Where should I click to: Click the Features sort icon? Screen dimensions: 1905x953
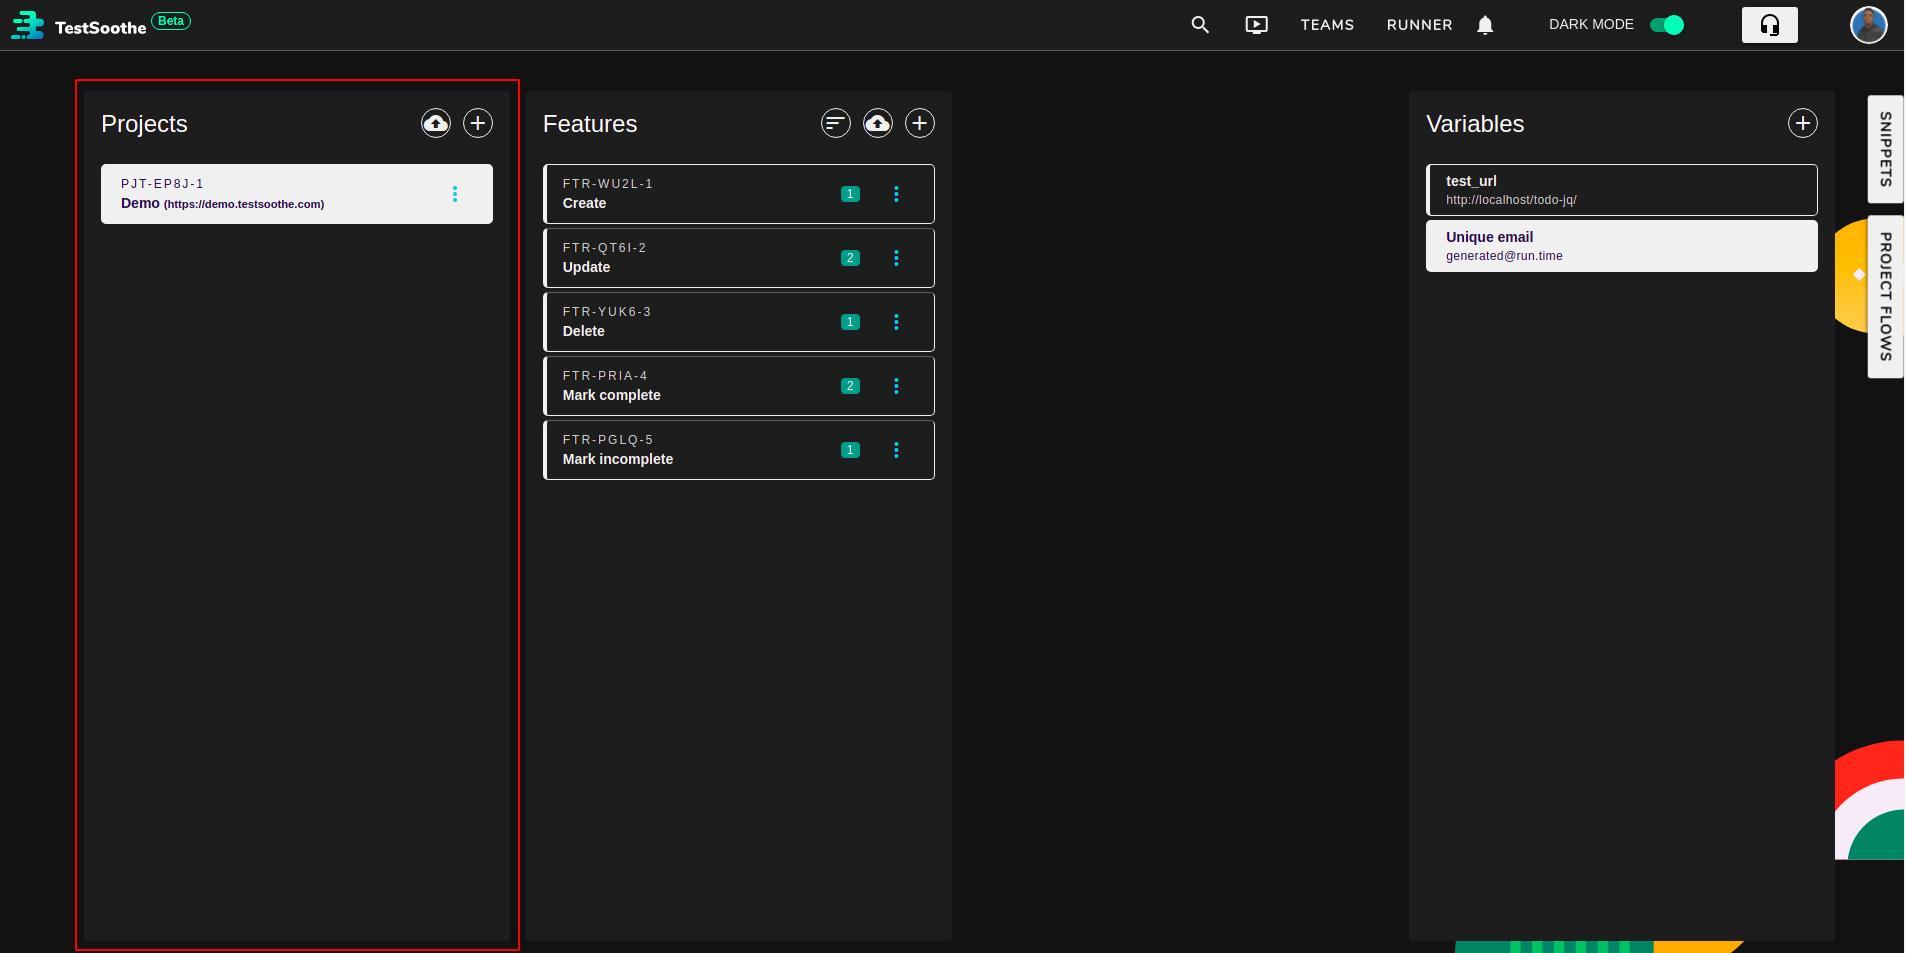836,123
